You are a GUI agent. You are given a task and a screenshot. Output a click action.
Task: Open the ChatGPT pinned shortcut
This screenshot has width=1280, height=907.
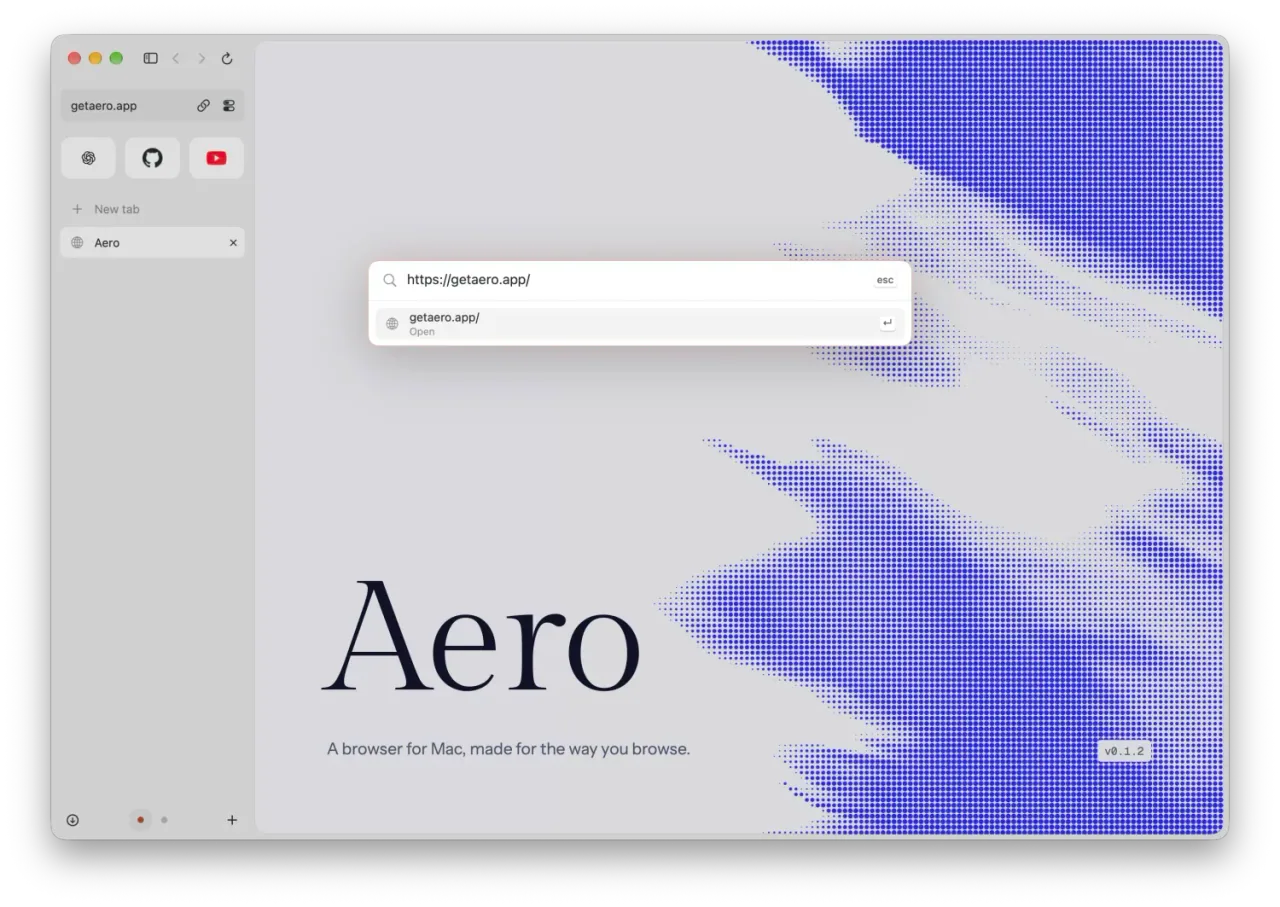88,158
